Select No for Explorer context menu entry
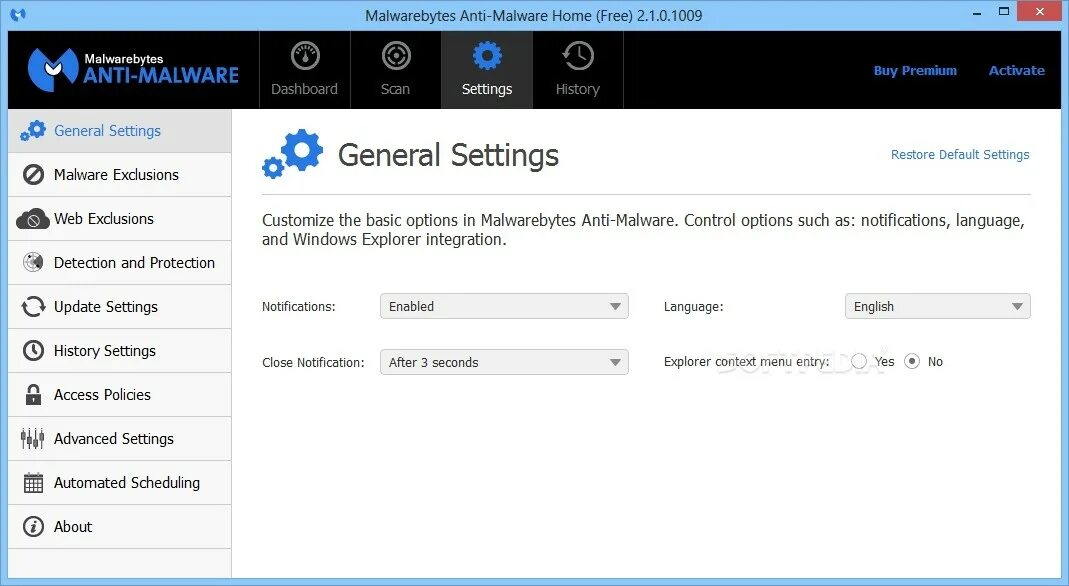 912,362
